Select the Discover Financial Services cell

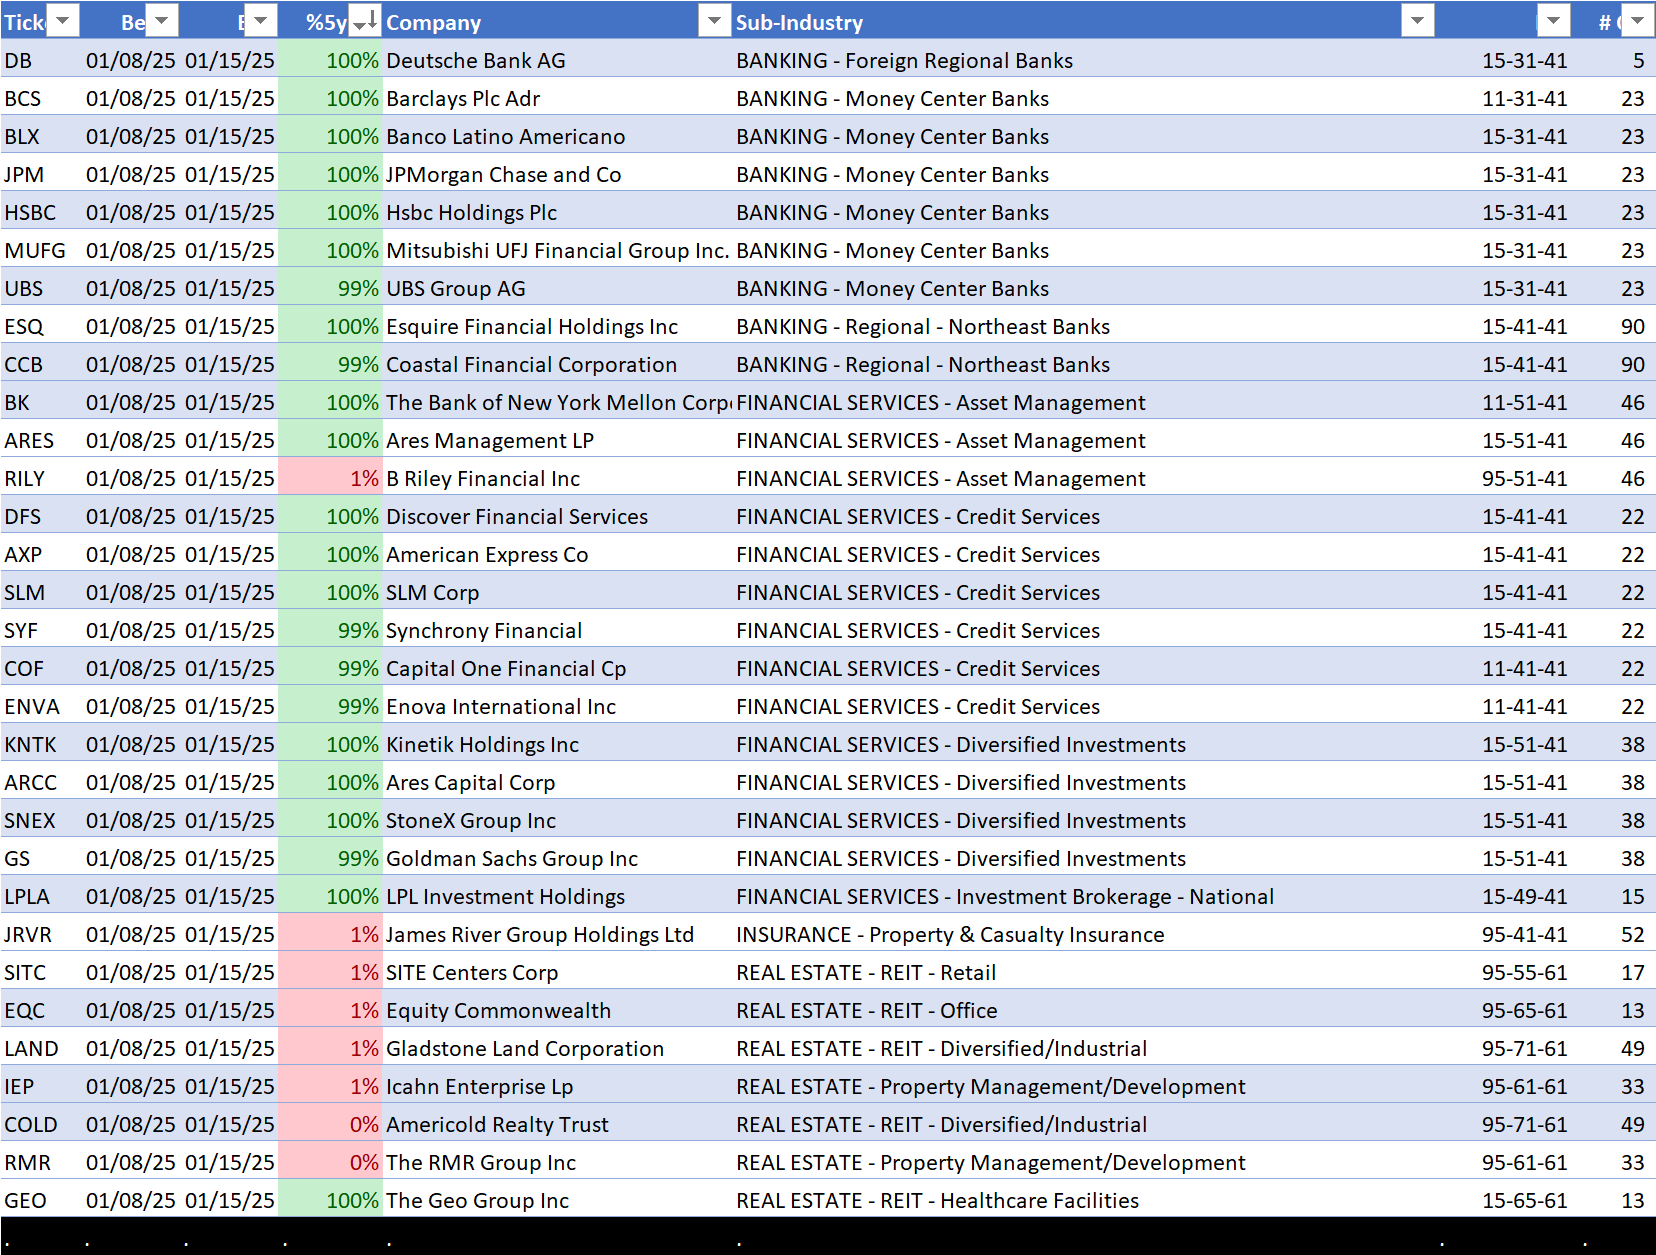coord(558,517)
